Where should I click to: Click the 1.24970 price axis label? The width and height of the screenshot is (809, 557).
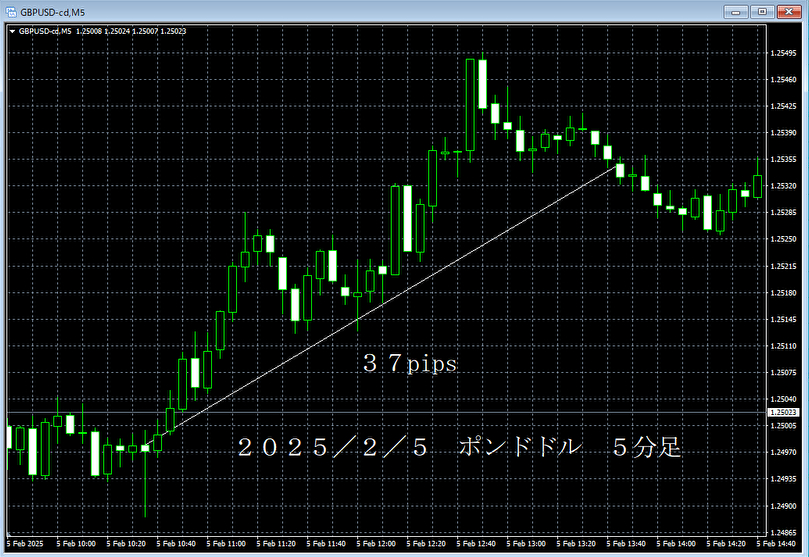tap(783, 452)
